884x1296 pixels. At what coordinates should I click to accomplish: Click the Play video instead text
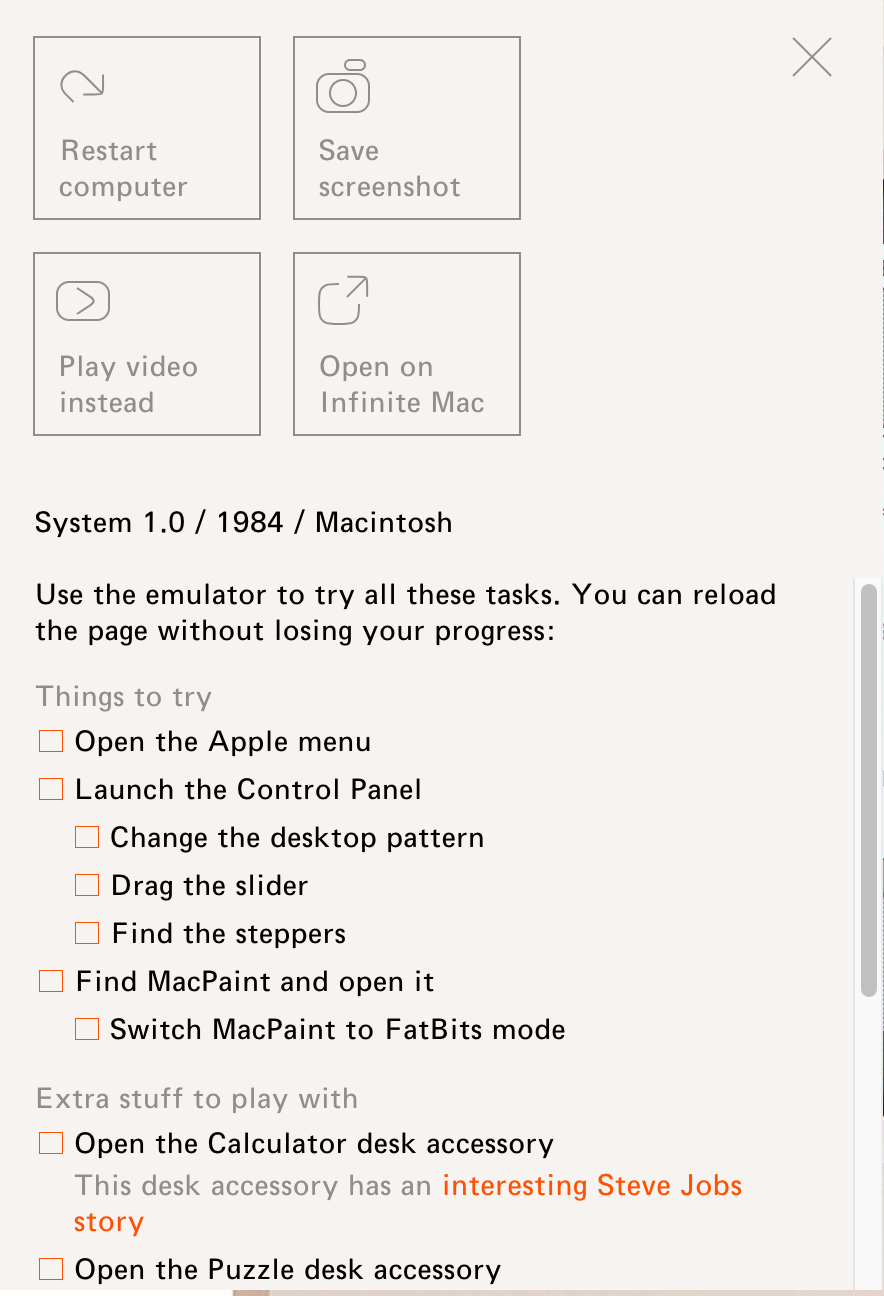[128, 385]
